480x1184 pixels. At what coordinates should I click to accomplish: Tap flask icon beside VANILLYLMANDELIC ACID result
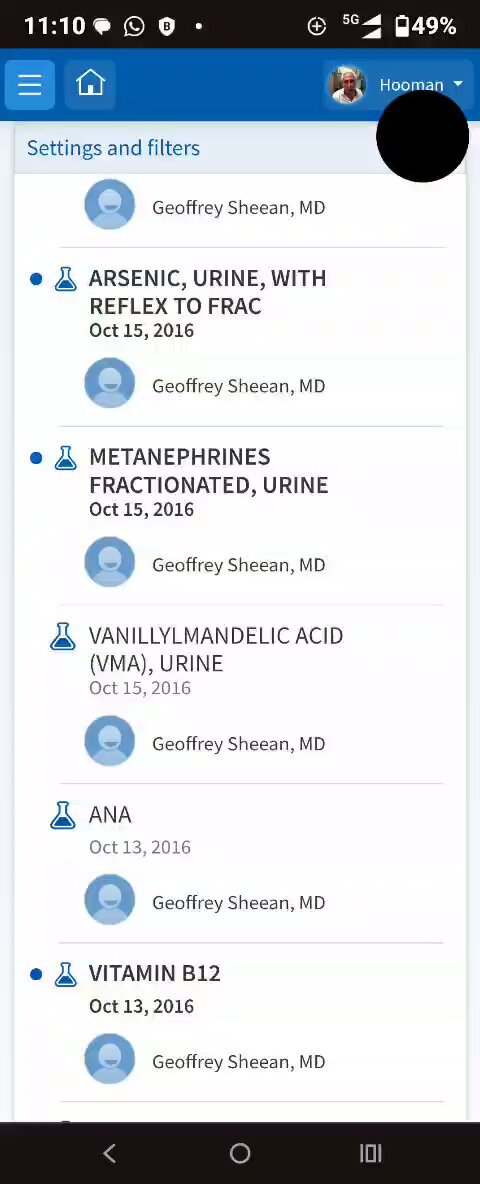63,637
